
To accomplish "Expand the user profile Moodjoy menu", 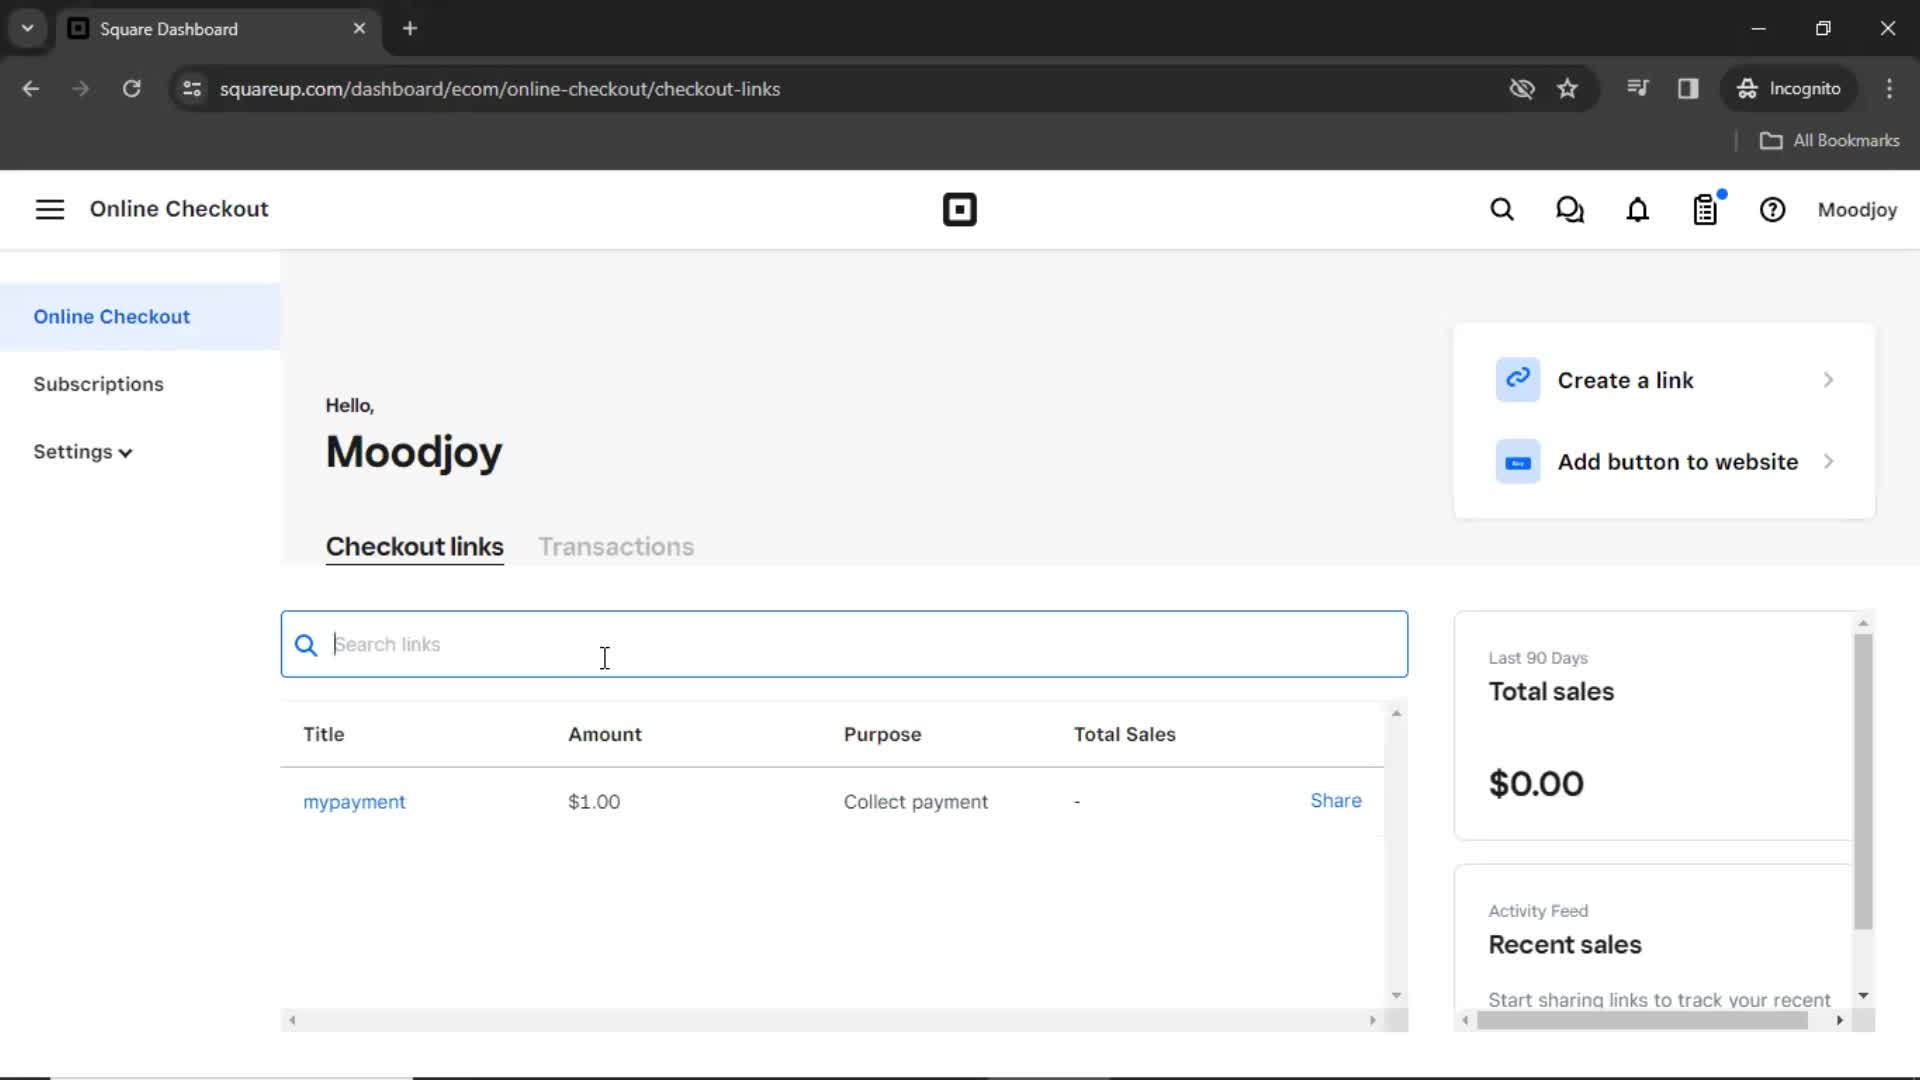I will pyautogui.click(x=1858, y=210).
